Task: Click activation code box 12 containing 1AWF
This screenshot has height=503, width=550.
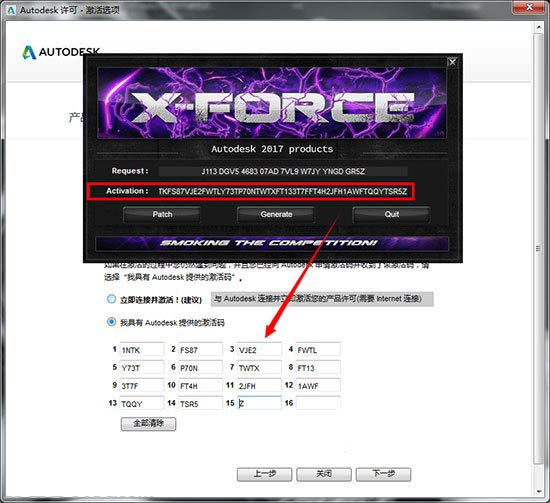Action: [318, 386]
